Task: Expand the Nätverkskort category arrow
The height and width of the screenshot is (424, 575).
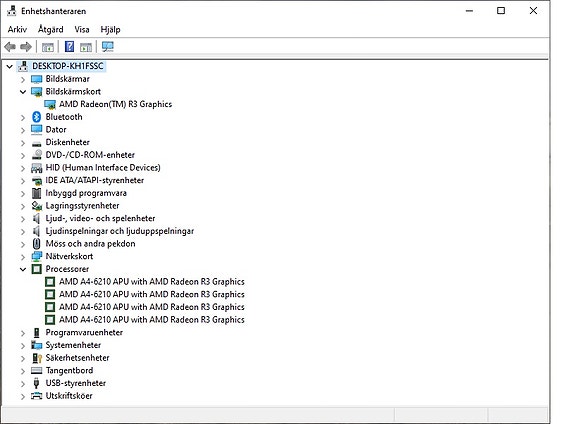Action: point(23,257)
